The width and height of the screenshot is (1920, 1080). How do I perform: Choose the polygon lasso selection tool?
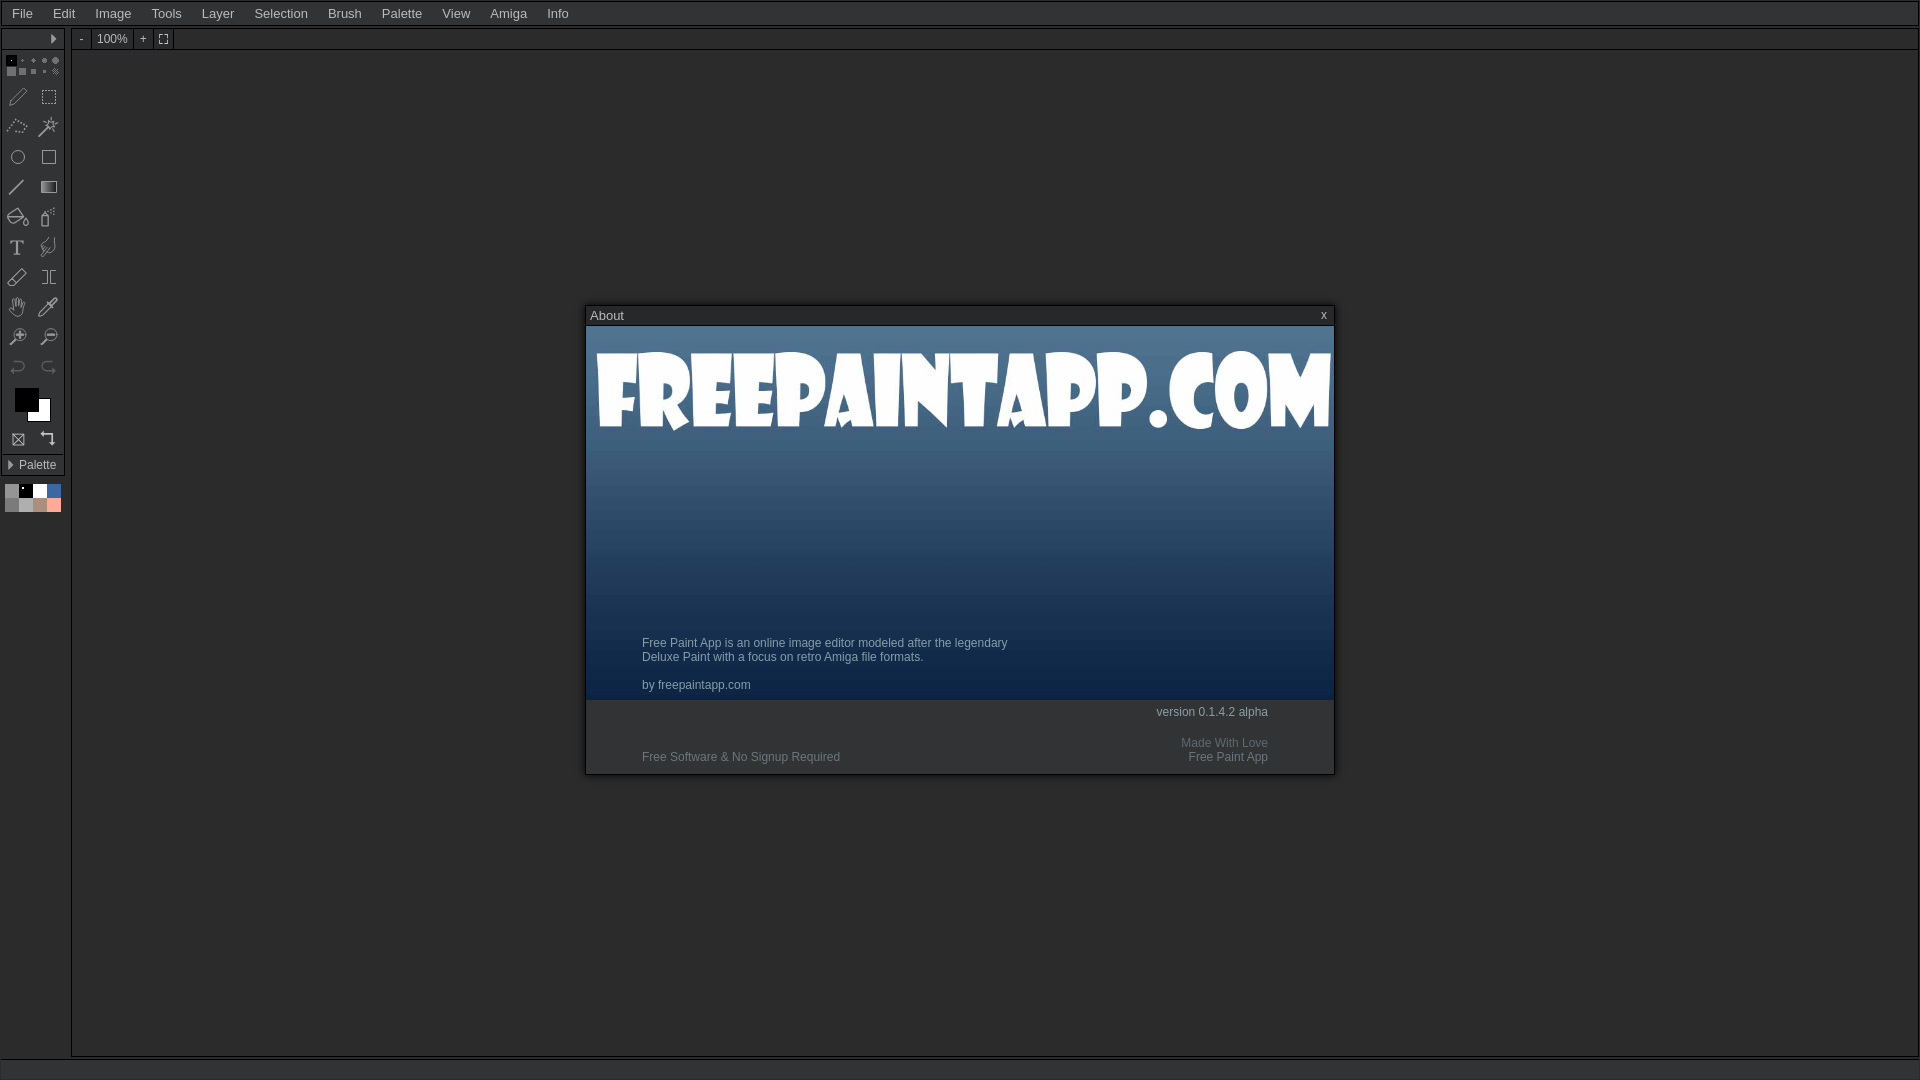click(17, 127)
